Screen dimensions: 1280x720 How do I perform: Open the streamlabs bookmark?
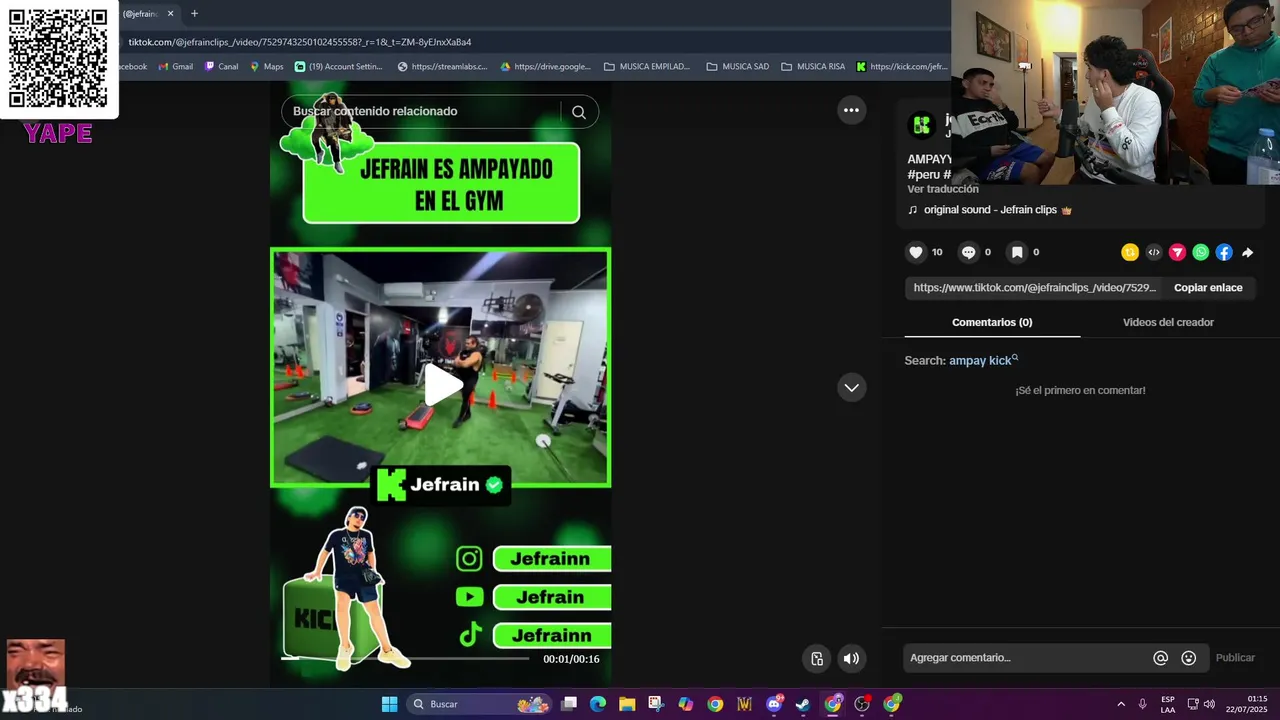coord(442,67)
